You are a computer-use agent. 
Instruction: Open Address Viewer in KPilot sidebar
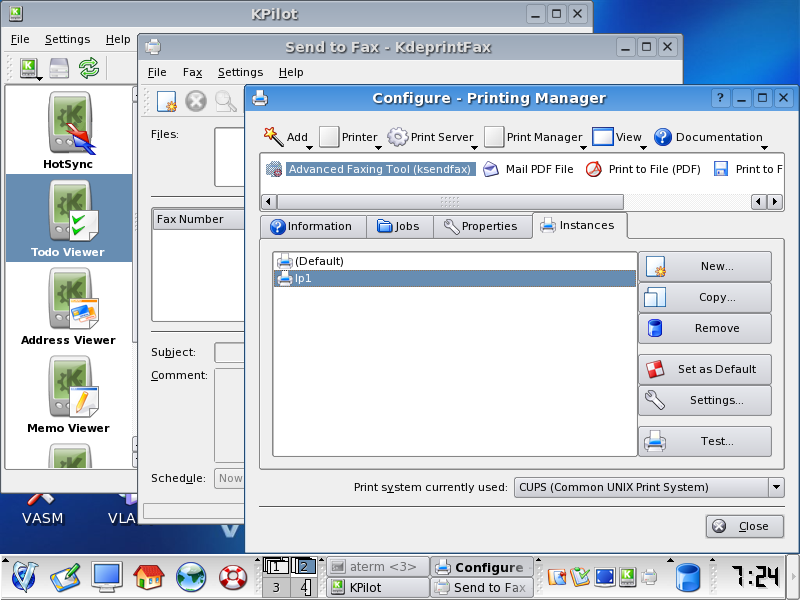[x=69, y=306]
